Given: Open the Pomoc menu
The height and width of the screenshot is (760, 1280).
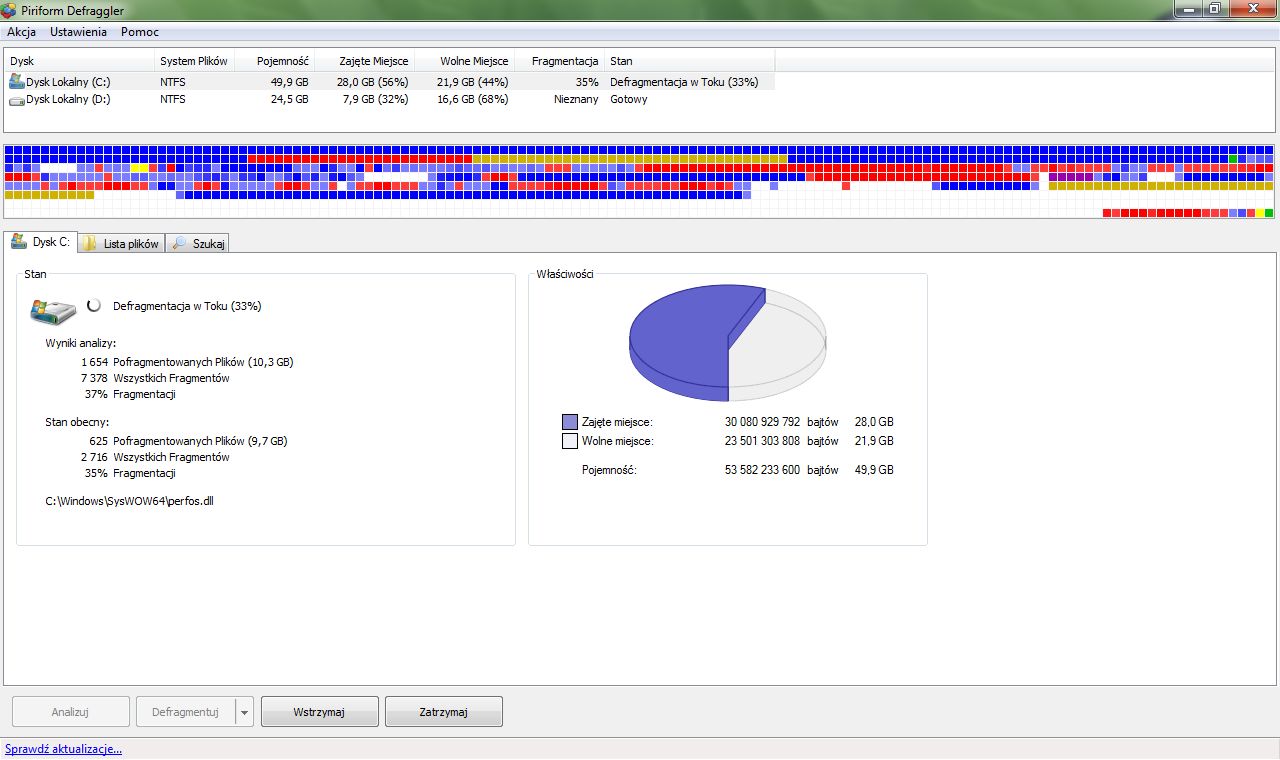Looking at the screenshot, I should coord(139,31).
